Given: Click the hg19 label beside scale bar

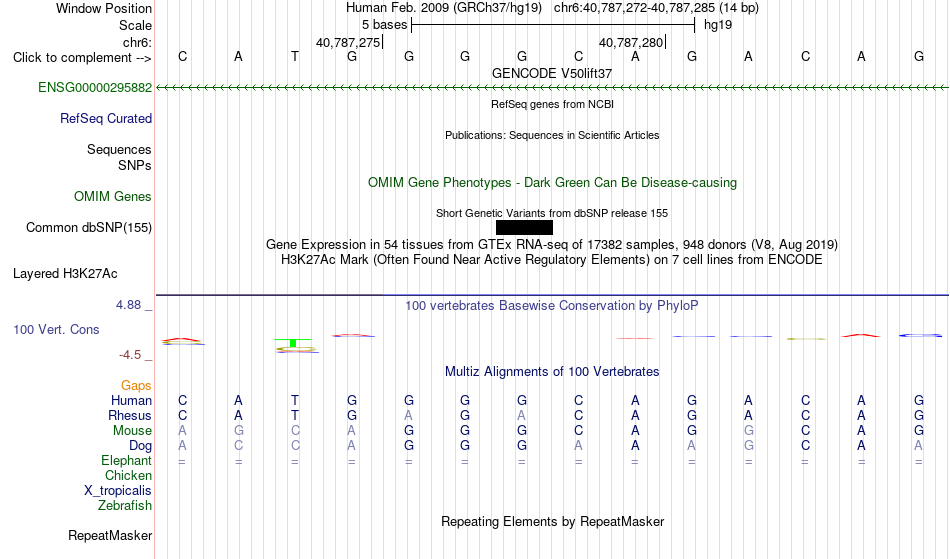Looking at the screenshot, I should tap(718, 25).
